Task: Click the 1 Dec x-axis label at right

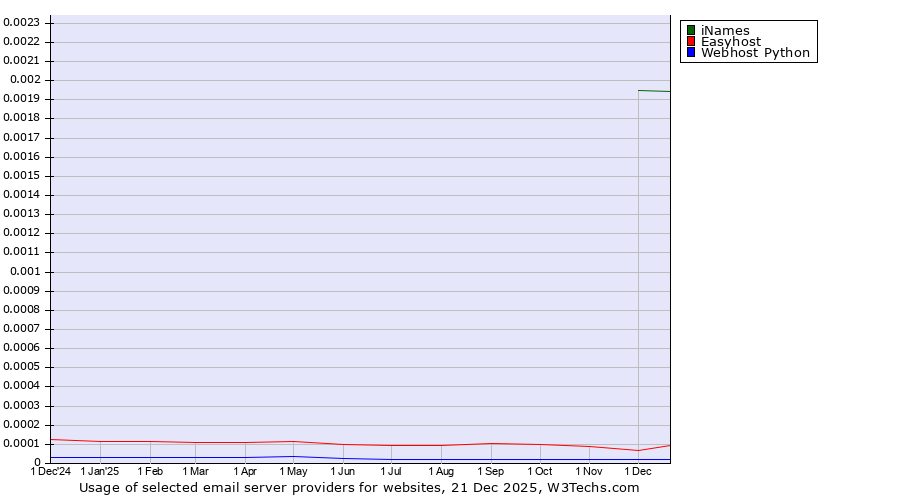Action: 638,471
